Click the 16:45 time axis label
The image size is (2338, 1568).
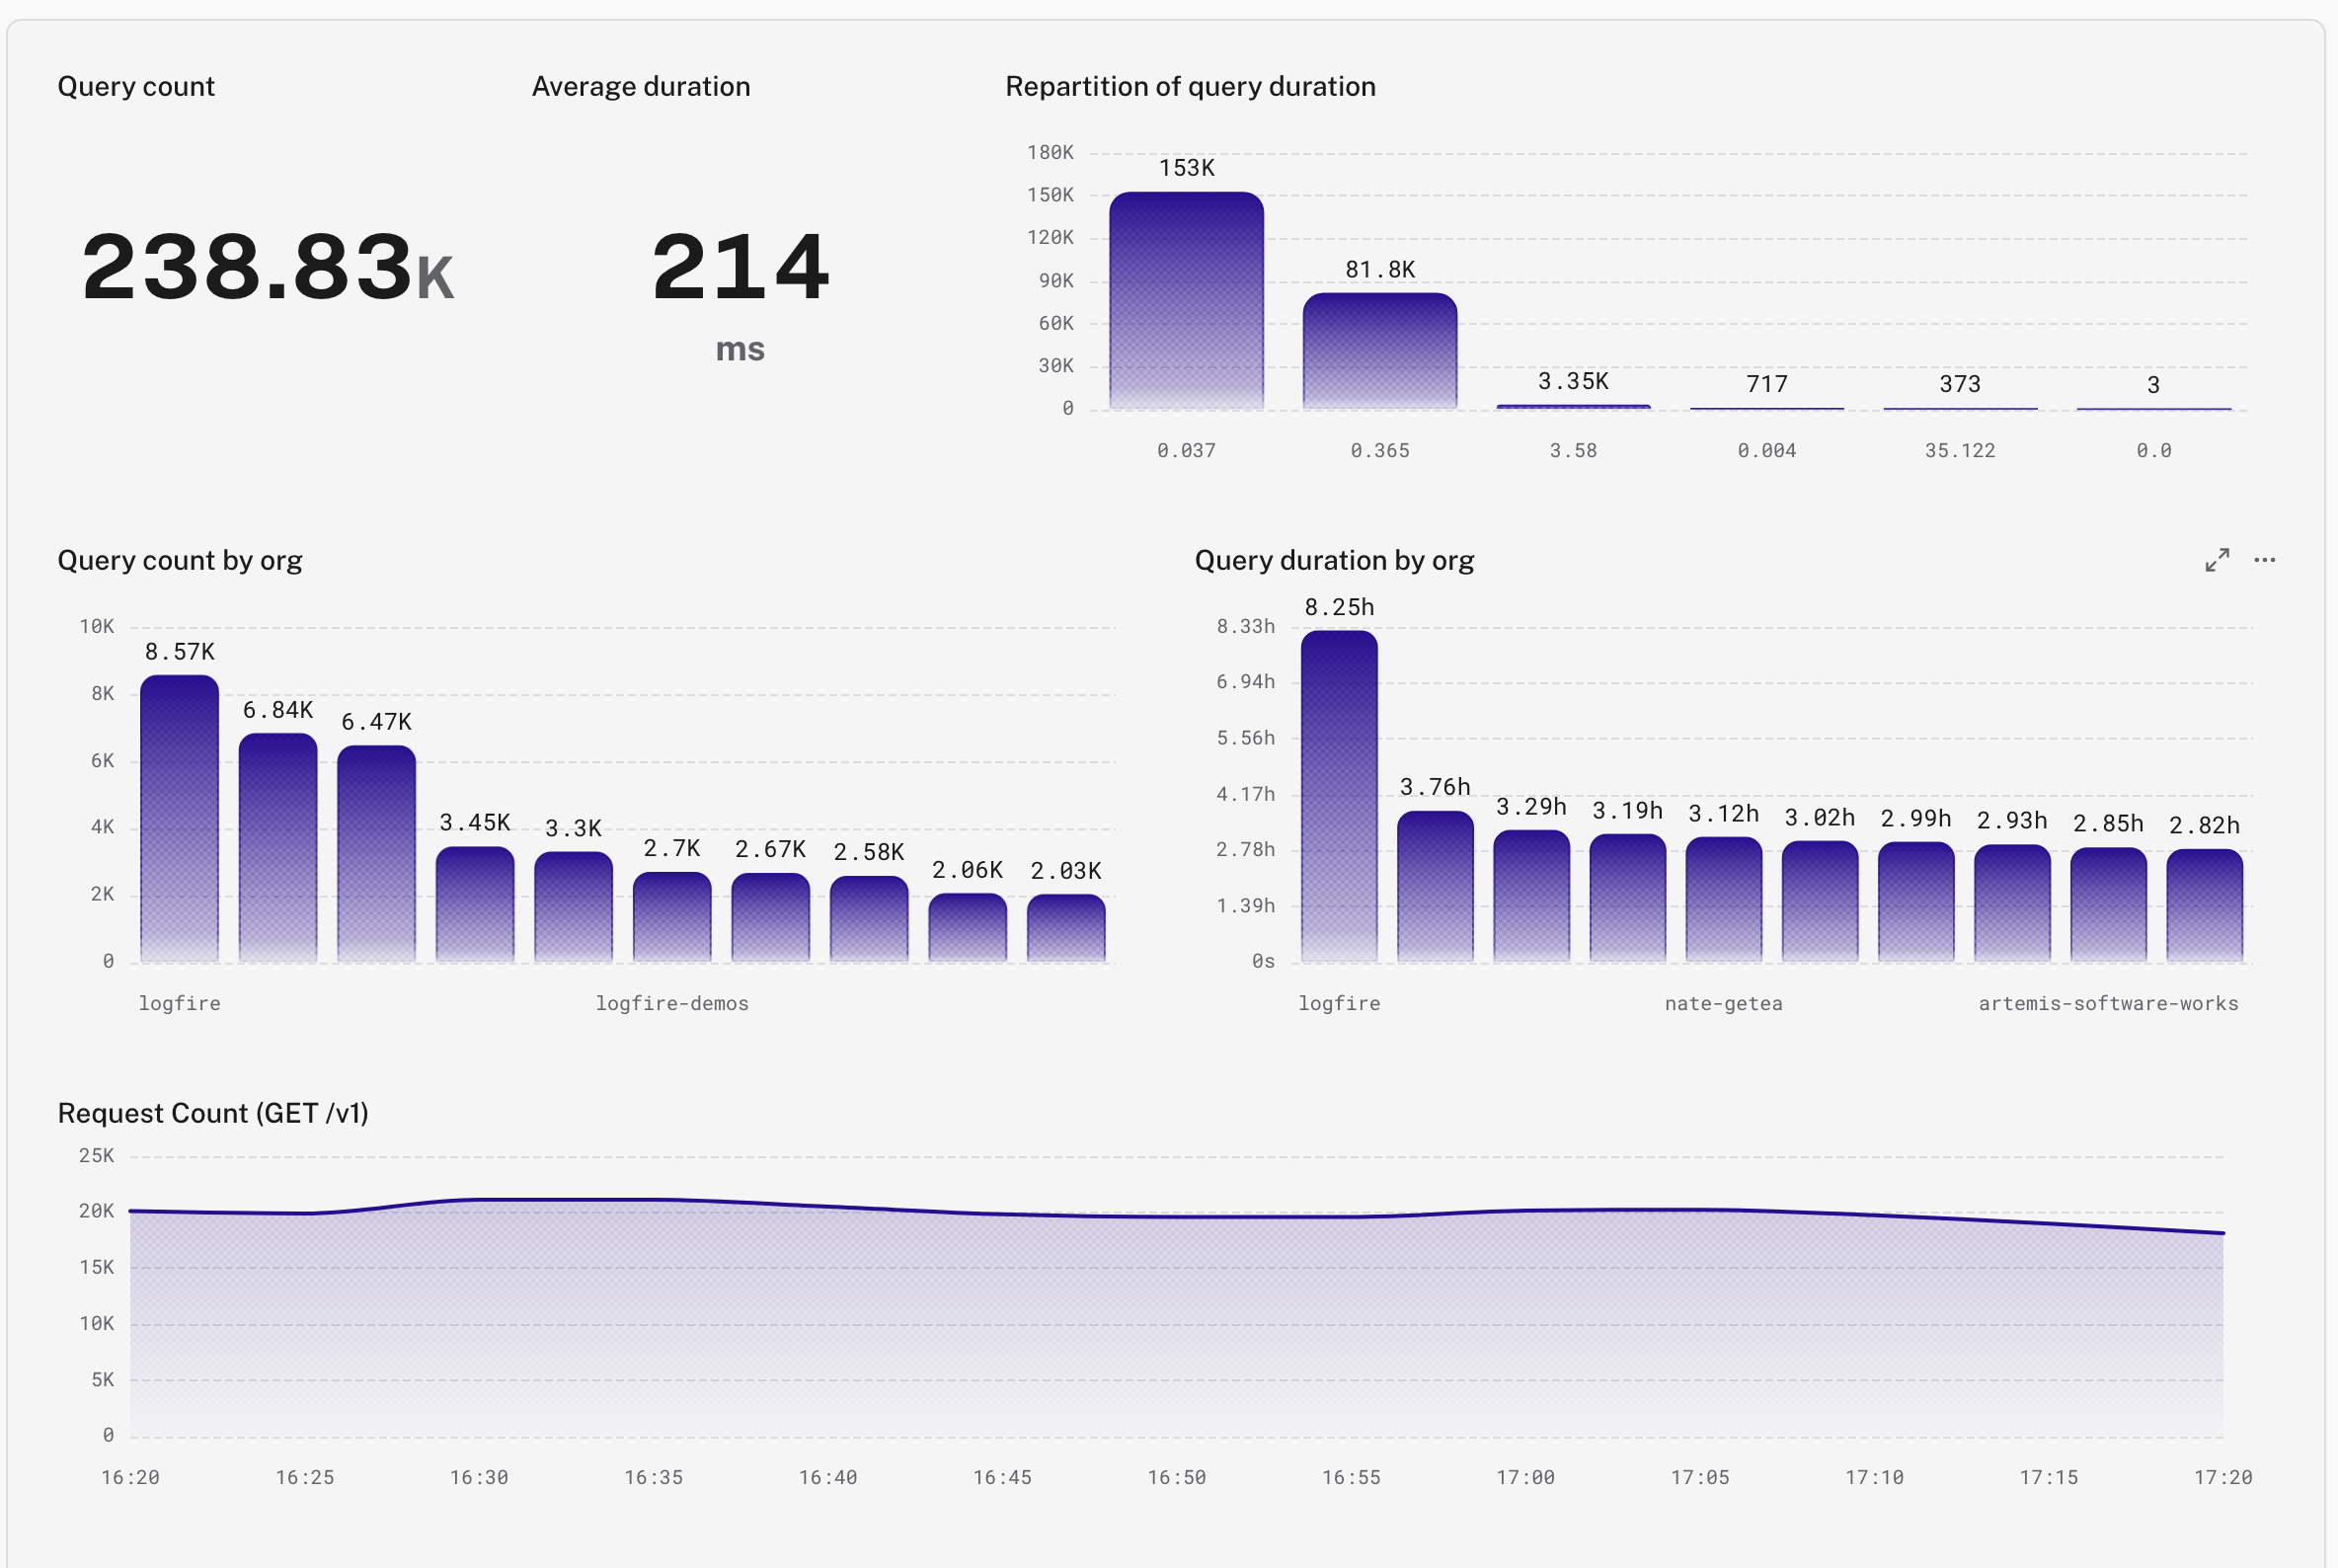tap(1002, 1477)
